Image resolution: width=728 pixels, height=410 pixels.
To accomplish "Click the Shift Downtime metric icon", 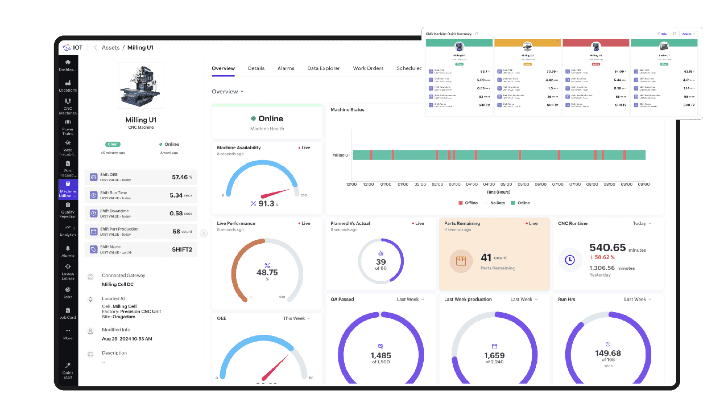I will click(x=94, y=213).
